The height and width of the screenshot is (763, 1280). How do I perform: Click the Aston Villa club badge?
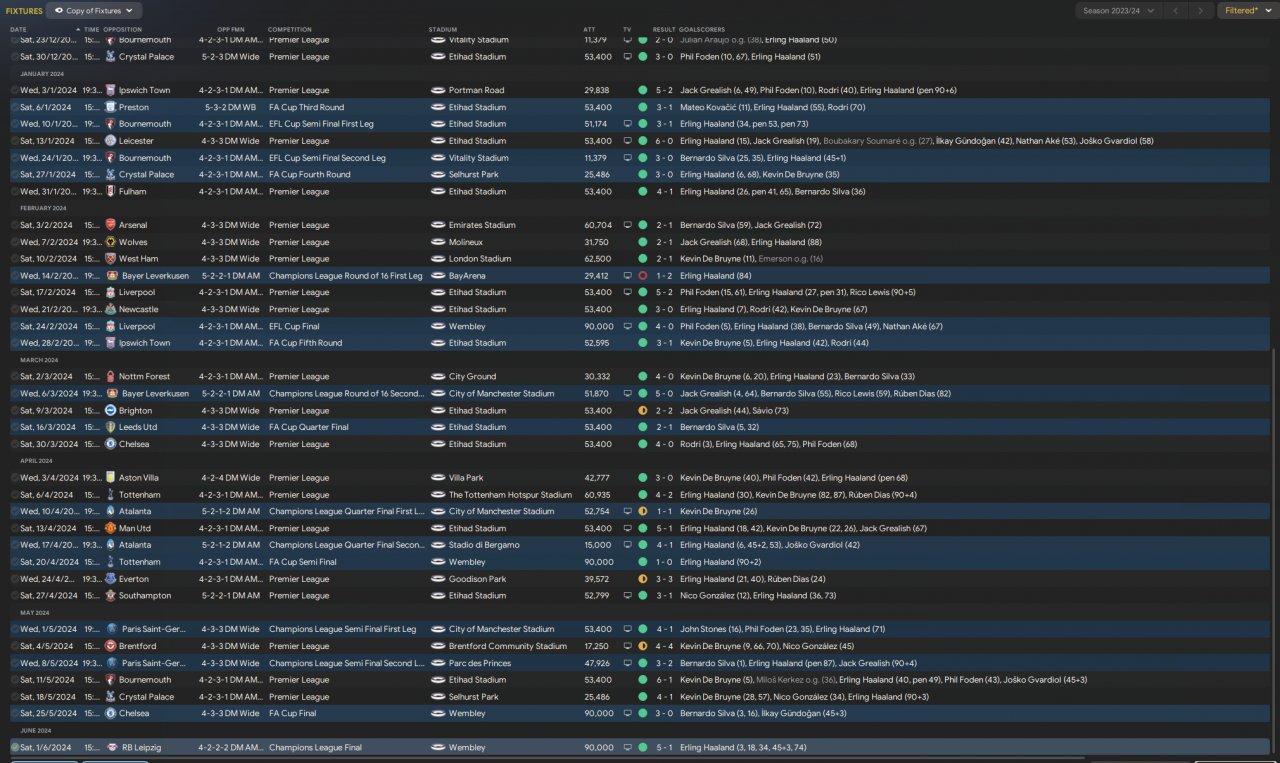[110, 478]
